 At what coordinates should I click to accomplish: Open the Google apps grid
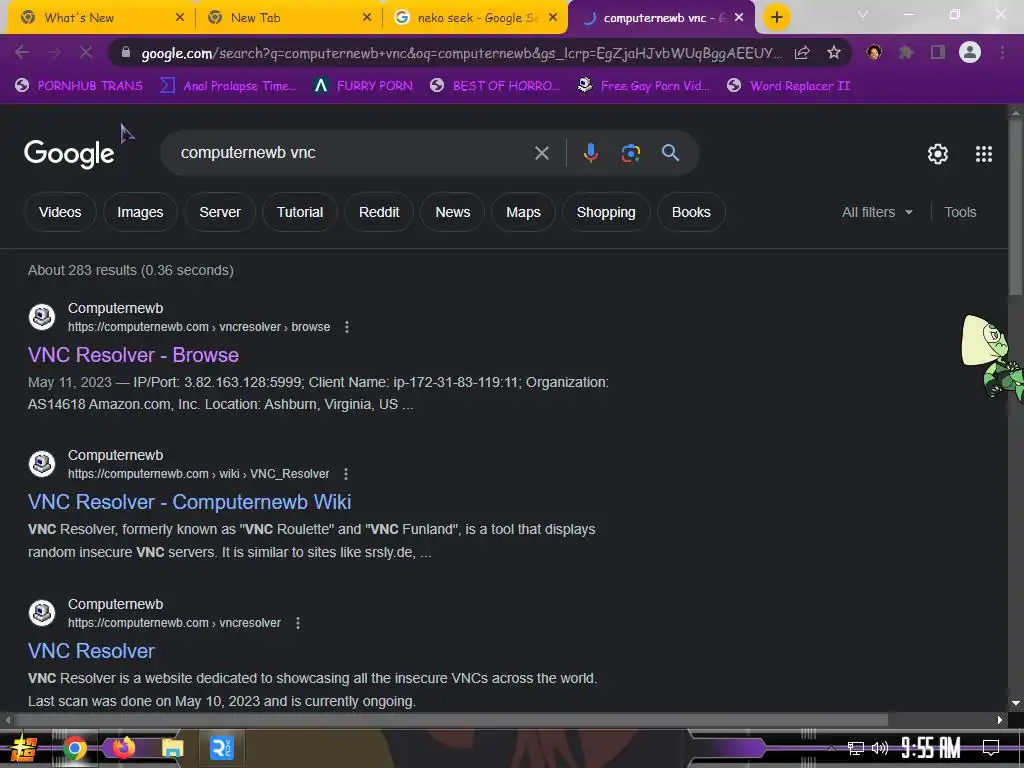coord(984,154)
